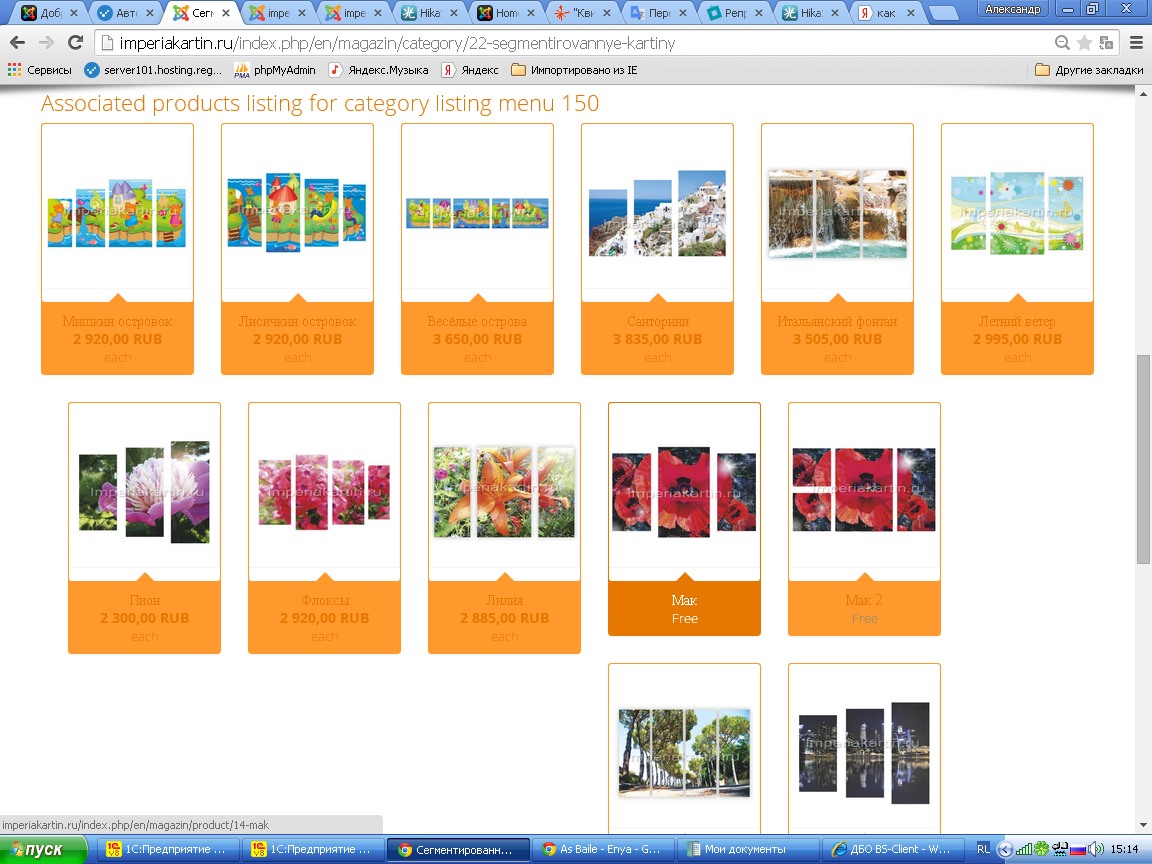Open the Итальянский фонтан product image
1152x864 pixels.
point(838,213)
